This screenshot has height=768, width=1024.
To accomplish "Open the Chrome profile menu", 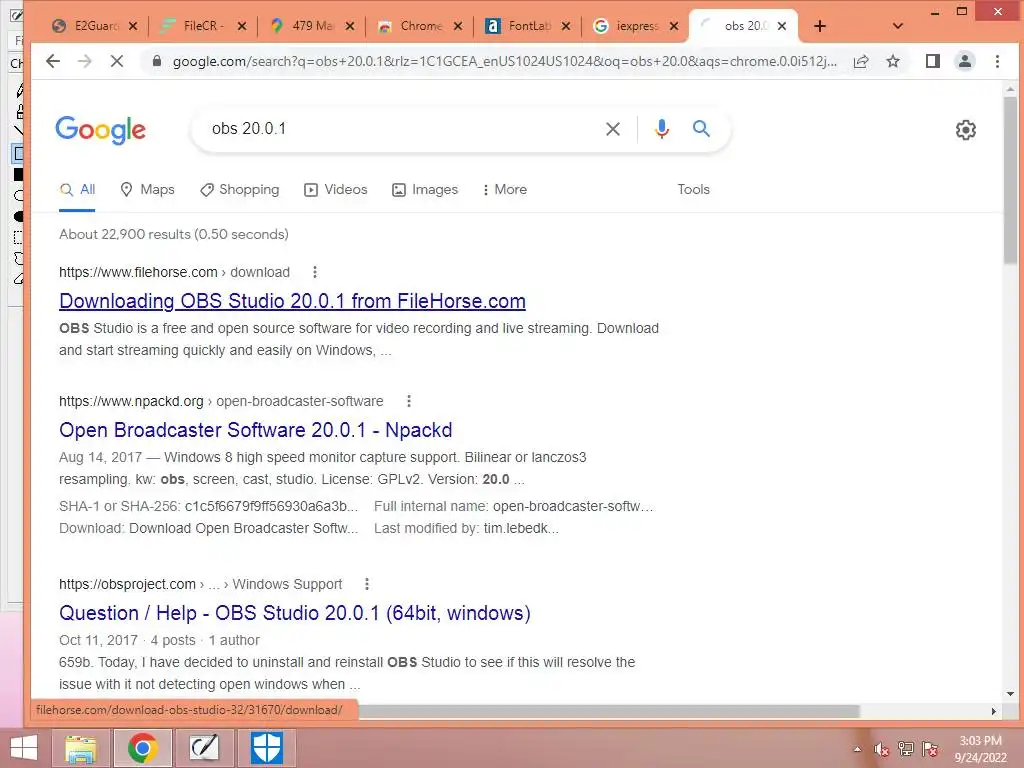I will pyautogui.click(x=965, y=61).
